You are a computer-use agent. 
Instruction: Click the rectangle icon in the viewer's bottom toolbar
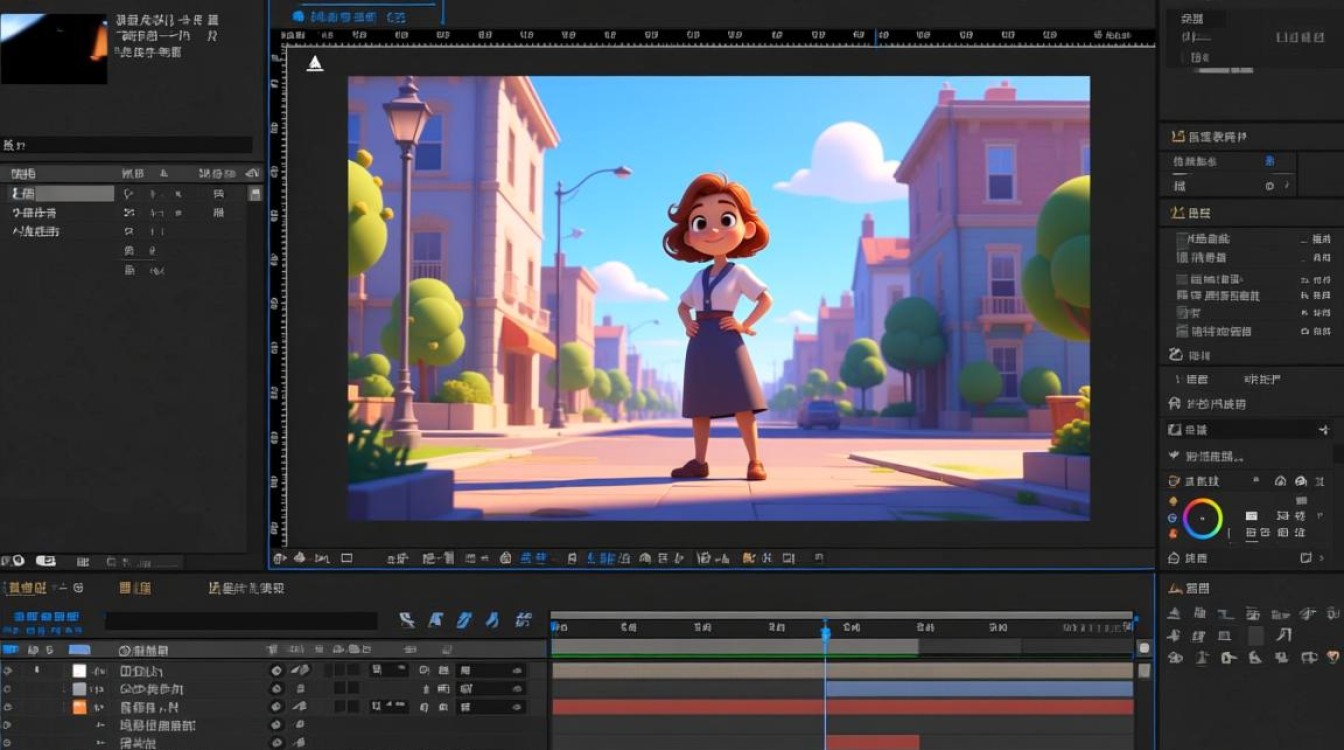(x=347, y=558)
